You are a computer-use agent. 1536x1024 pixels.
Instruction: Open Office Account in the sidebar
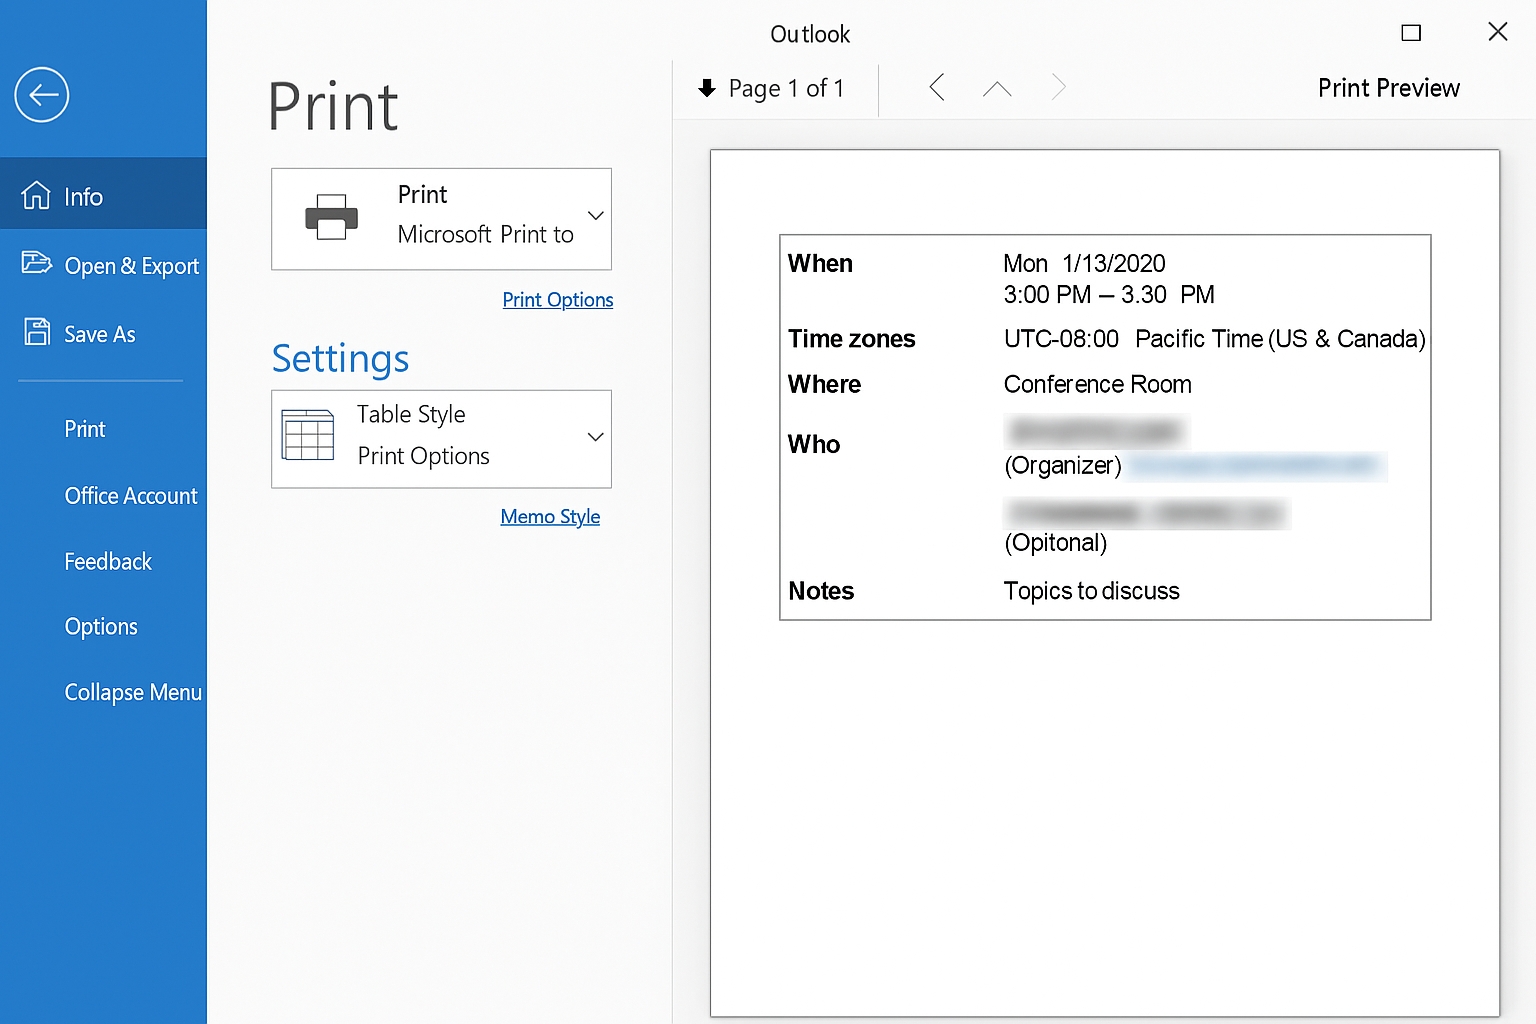[x=131, y=496]
